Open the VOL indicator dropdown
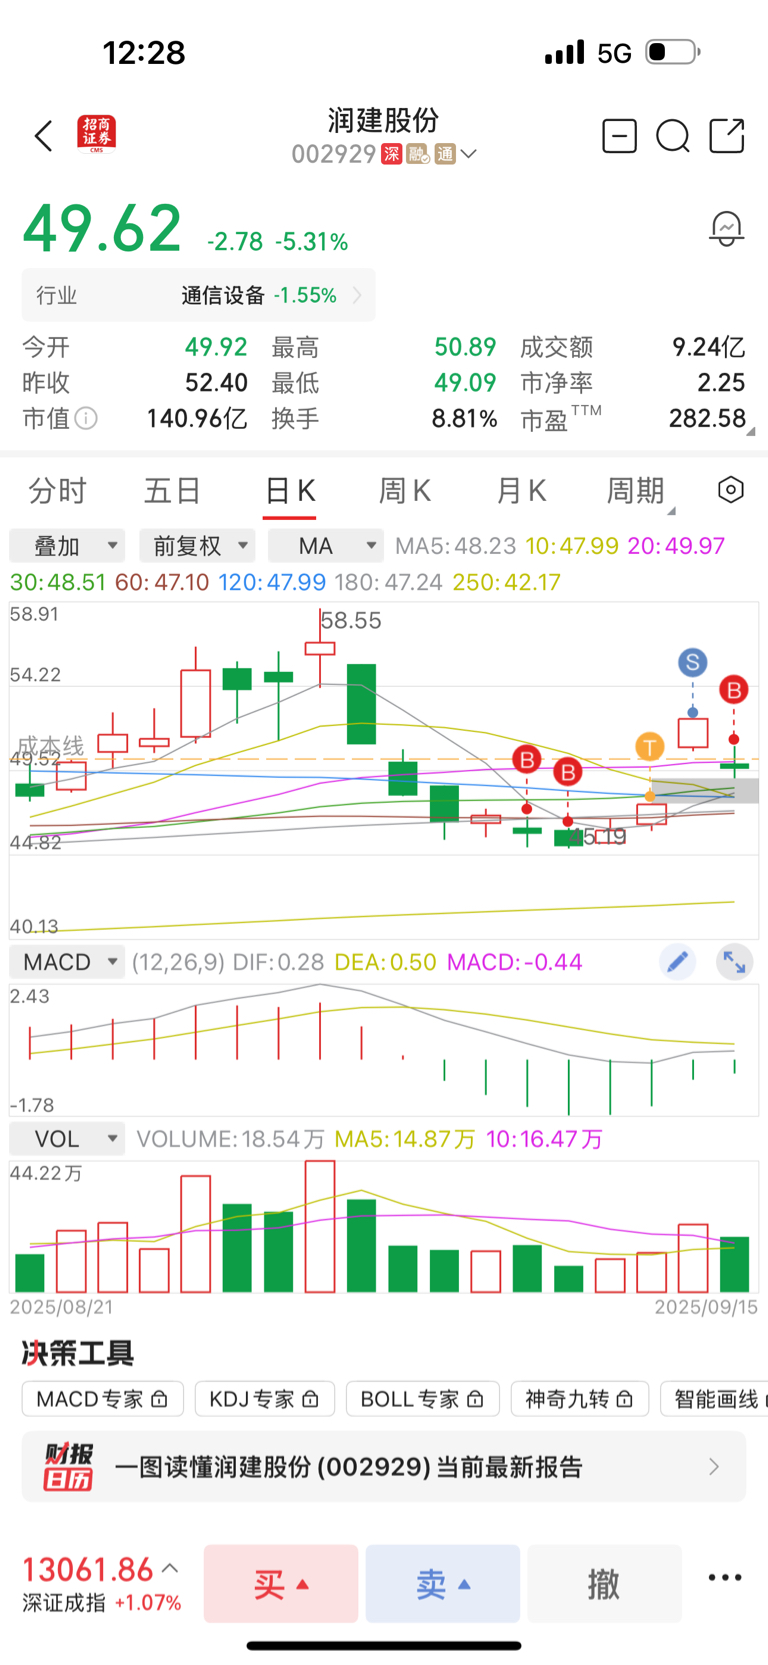The width and height of the screenshot is (768, 1665). pyautogui.click(x=67, y=1139)
